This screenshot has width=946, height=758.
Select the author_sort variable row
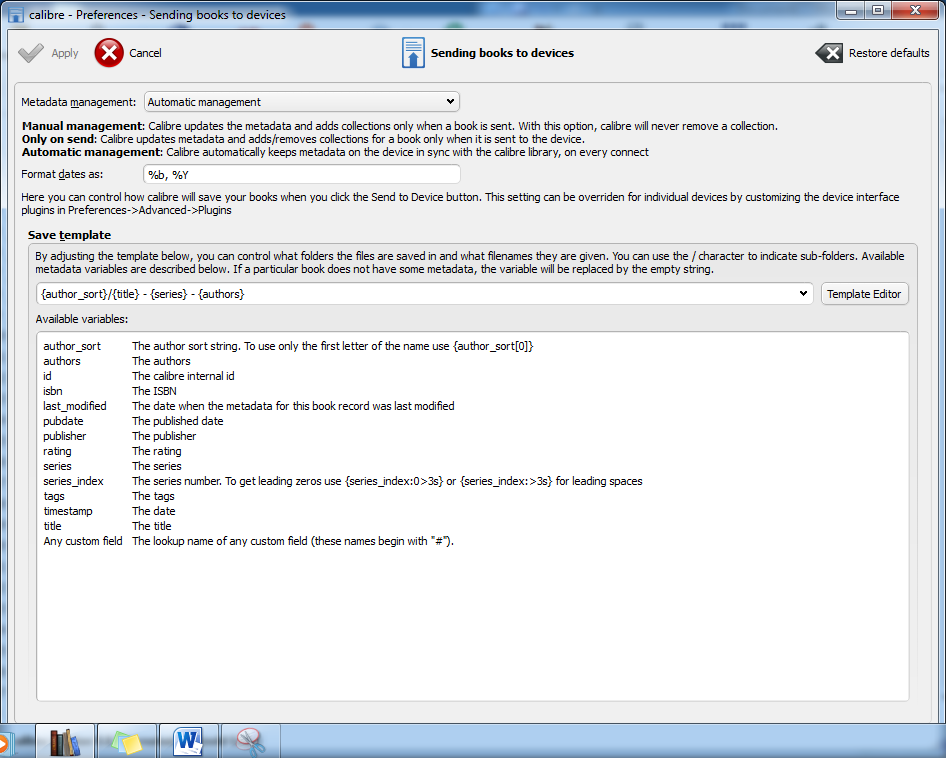(x=288, y=346)
